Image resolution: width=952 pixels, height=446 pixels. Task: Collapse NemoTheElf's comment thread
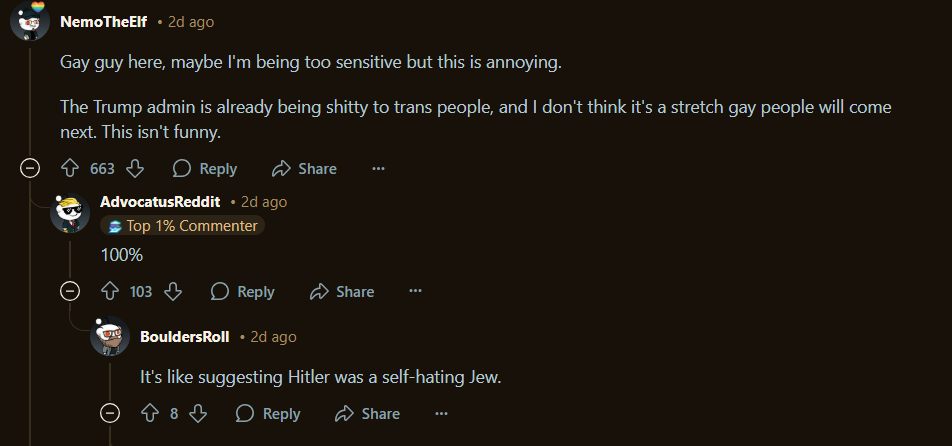click(30, 168)
